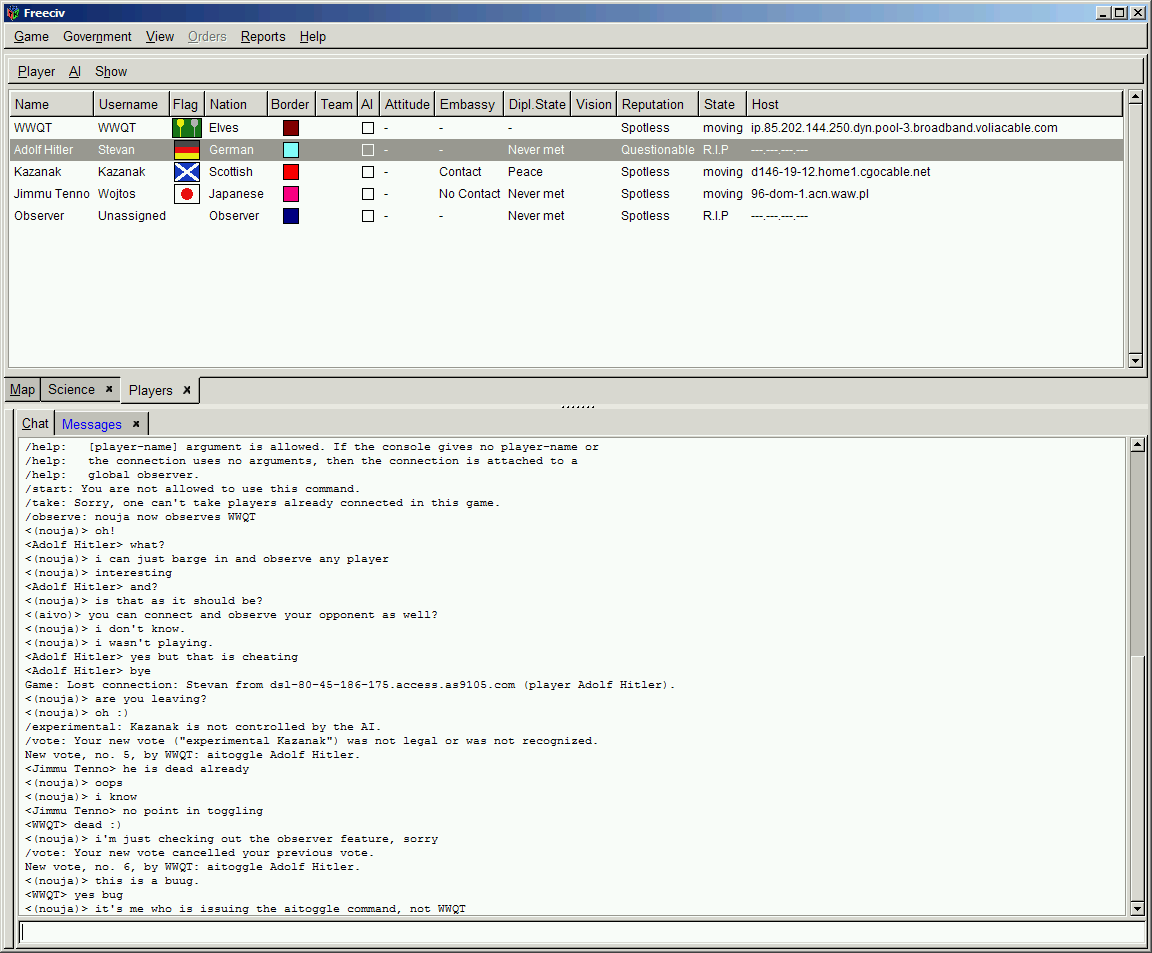Toggle AI checkbox for Adolf Hitler row
Image resolution: width=1152 pixels, height=953 pixels.
pos(368,150)
